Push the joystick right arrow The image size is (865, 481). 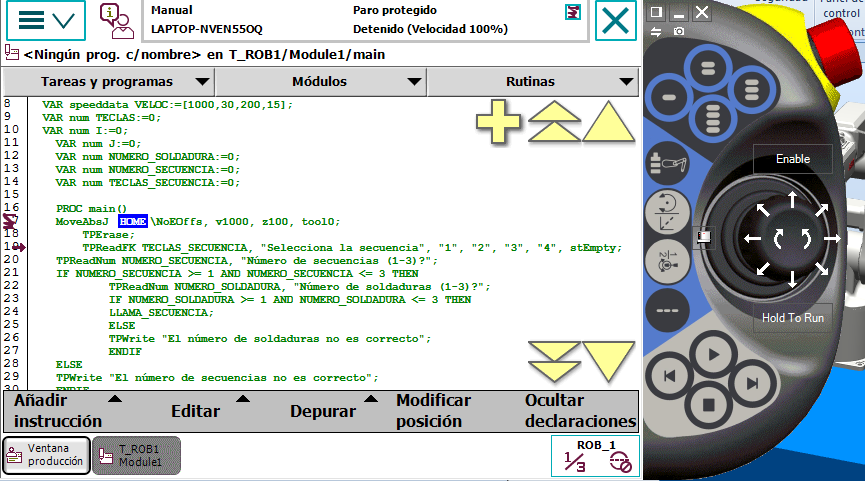point(832,239)
